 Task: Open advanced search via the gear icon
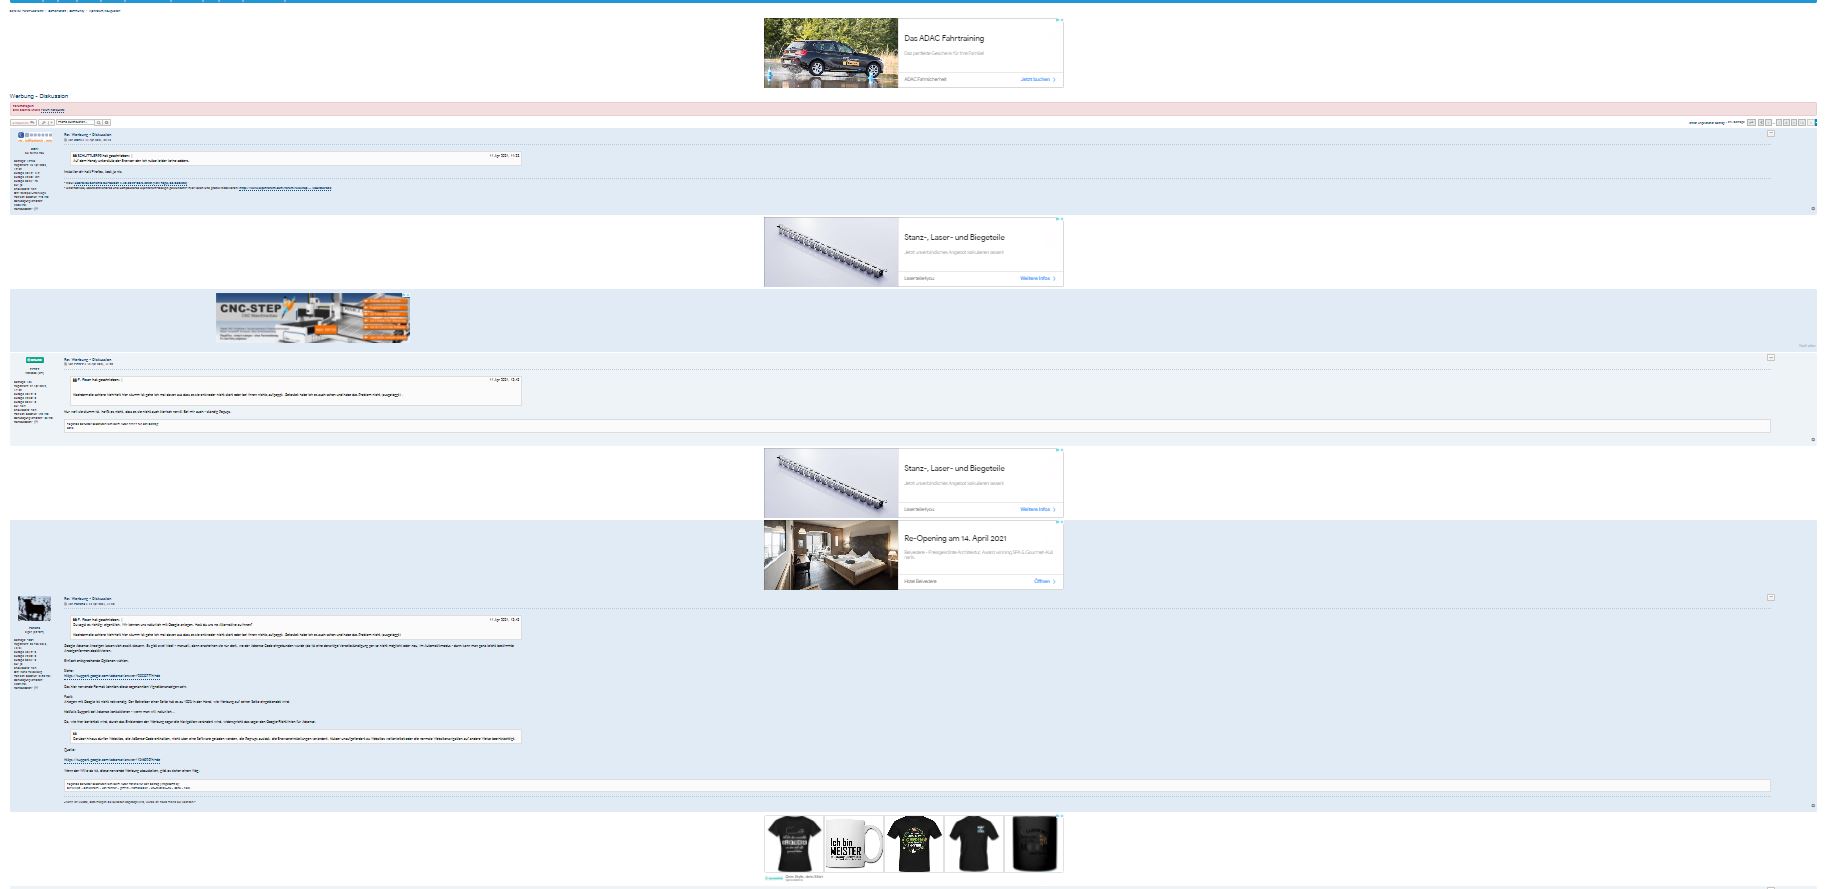[x=107, y=122]
